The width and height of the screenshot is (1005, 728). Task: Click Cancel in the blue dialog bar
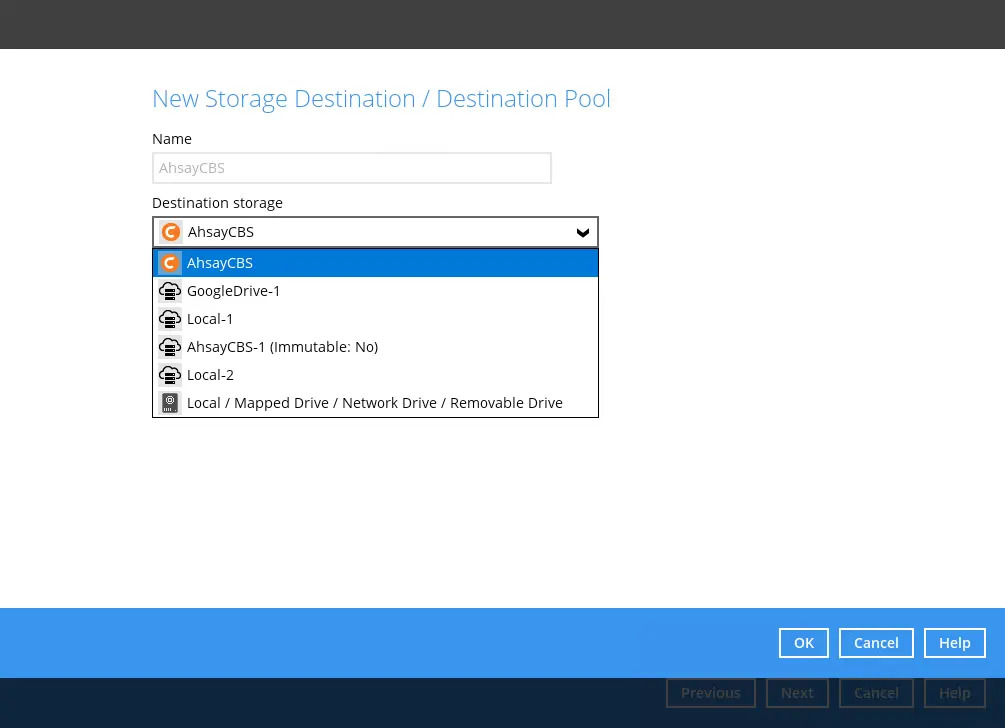pyautogui.click(x=876, y=643)
